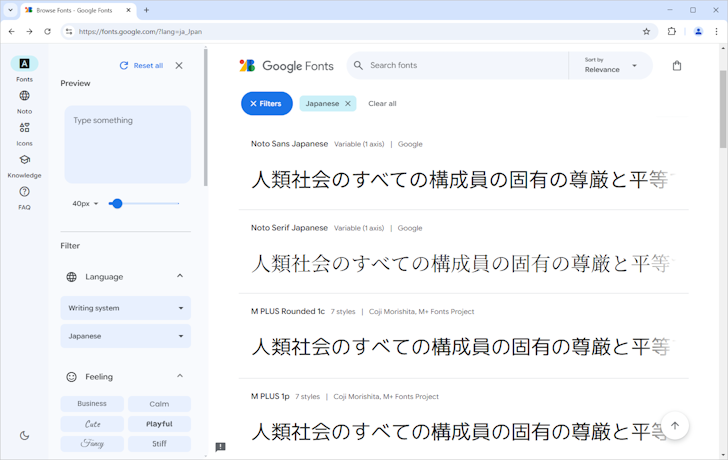Click the send feedback icon

point(221,447)
